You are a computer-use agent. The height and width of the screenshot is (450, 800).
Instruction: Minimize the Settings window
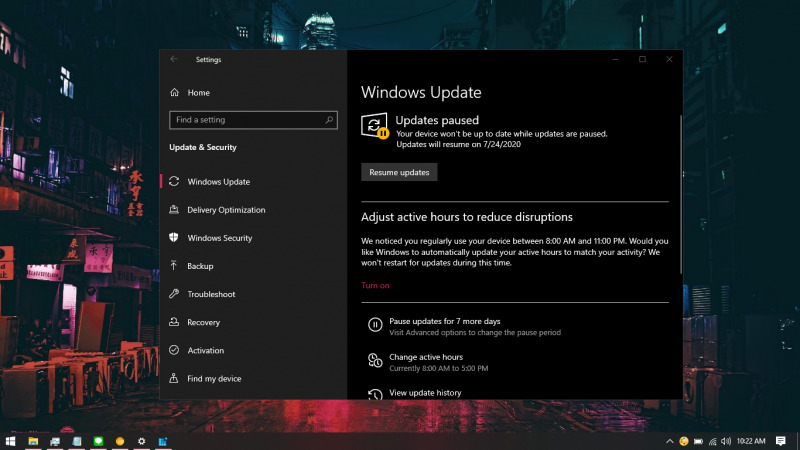(x=615, y=59)
